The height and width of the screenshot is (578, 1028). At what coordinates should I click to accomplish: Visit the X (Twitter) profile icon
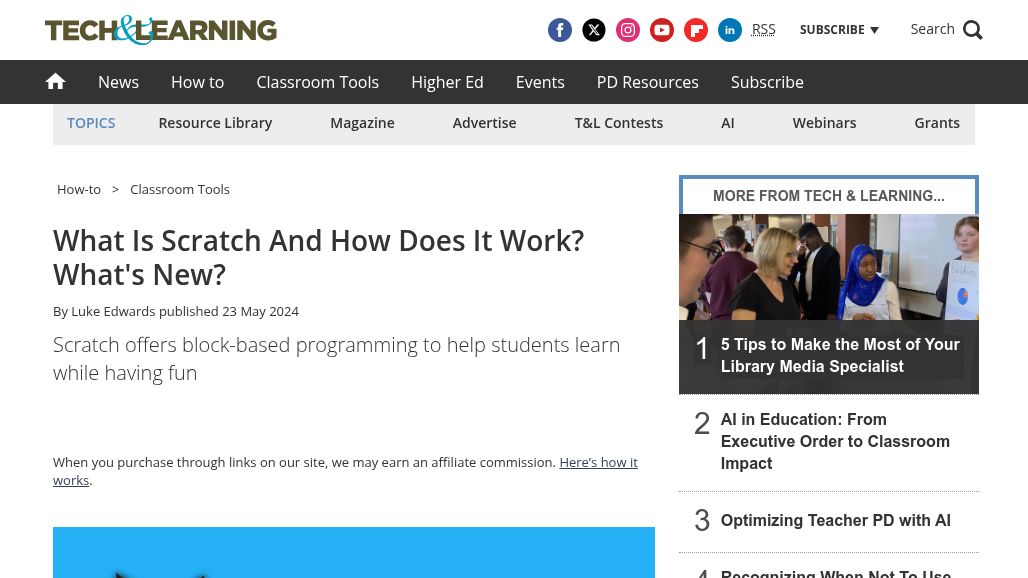tap(594, 30)
